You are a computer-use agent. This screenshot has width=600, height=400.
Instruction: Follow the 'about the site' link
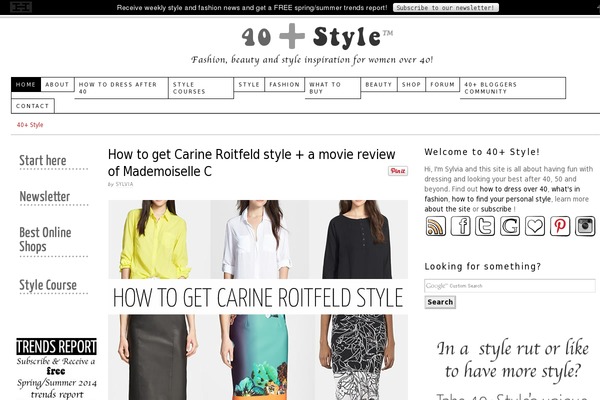[x=447, y=209]
